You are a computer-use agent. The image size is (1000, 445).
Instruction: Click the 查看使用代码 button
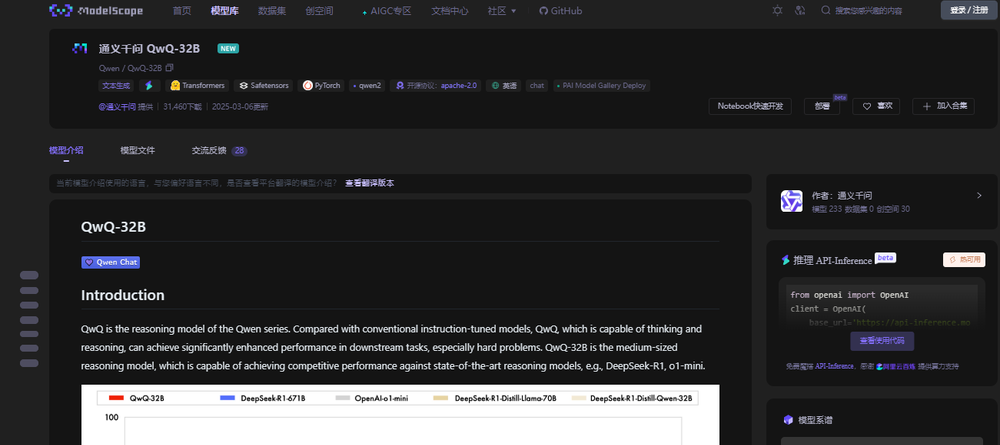tap(881, 341)
